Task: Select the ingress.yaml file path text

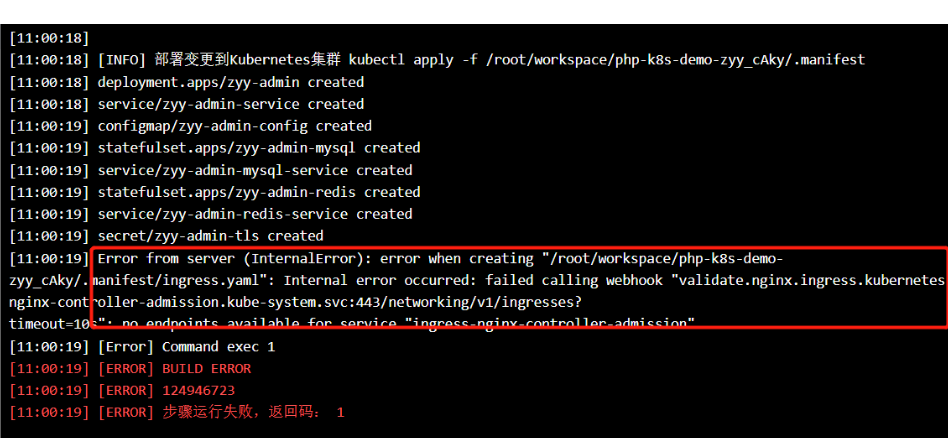Action: pyautogui.click(x=181, y=281)
